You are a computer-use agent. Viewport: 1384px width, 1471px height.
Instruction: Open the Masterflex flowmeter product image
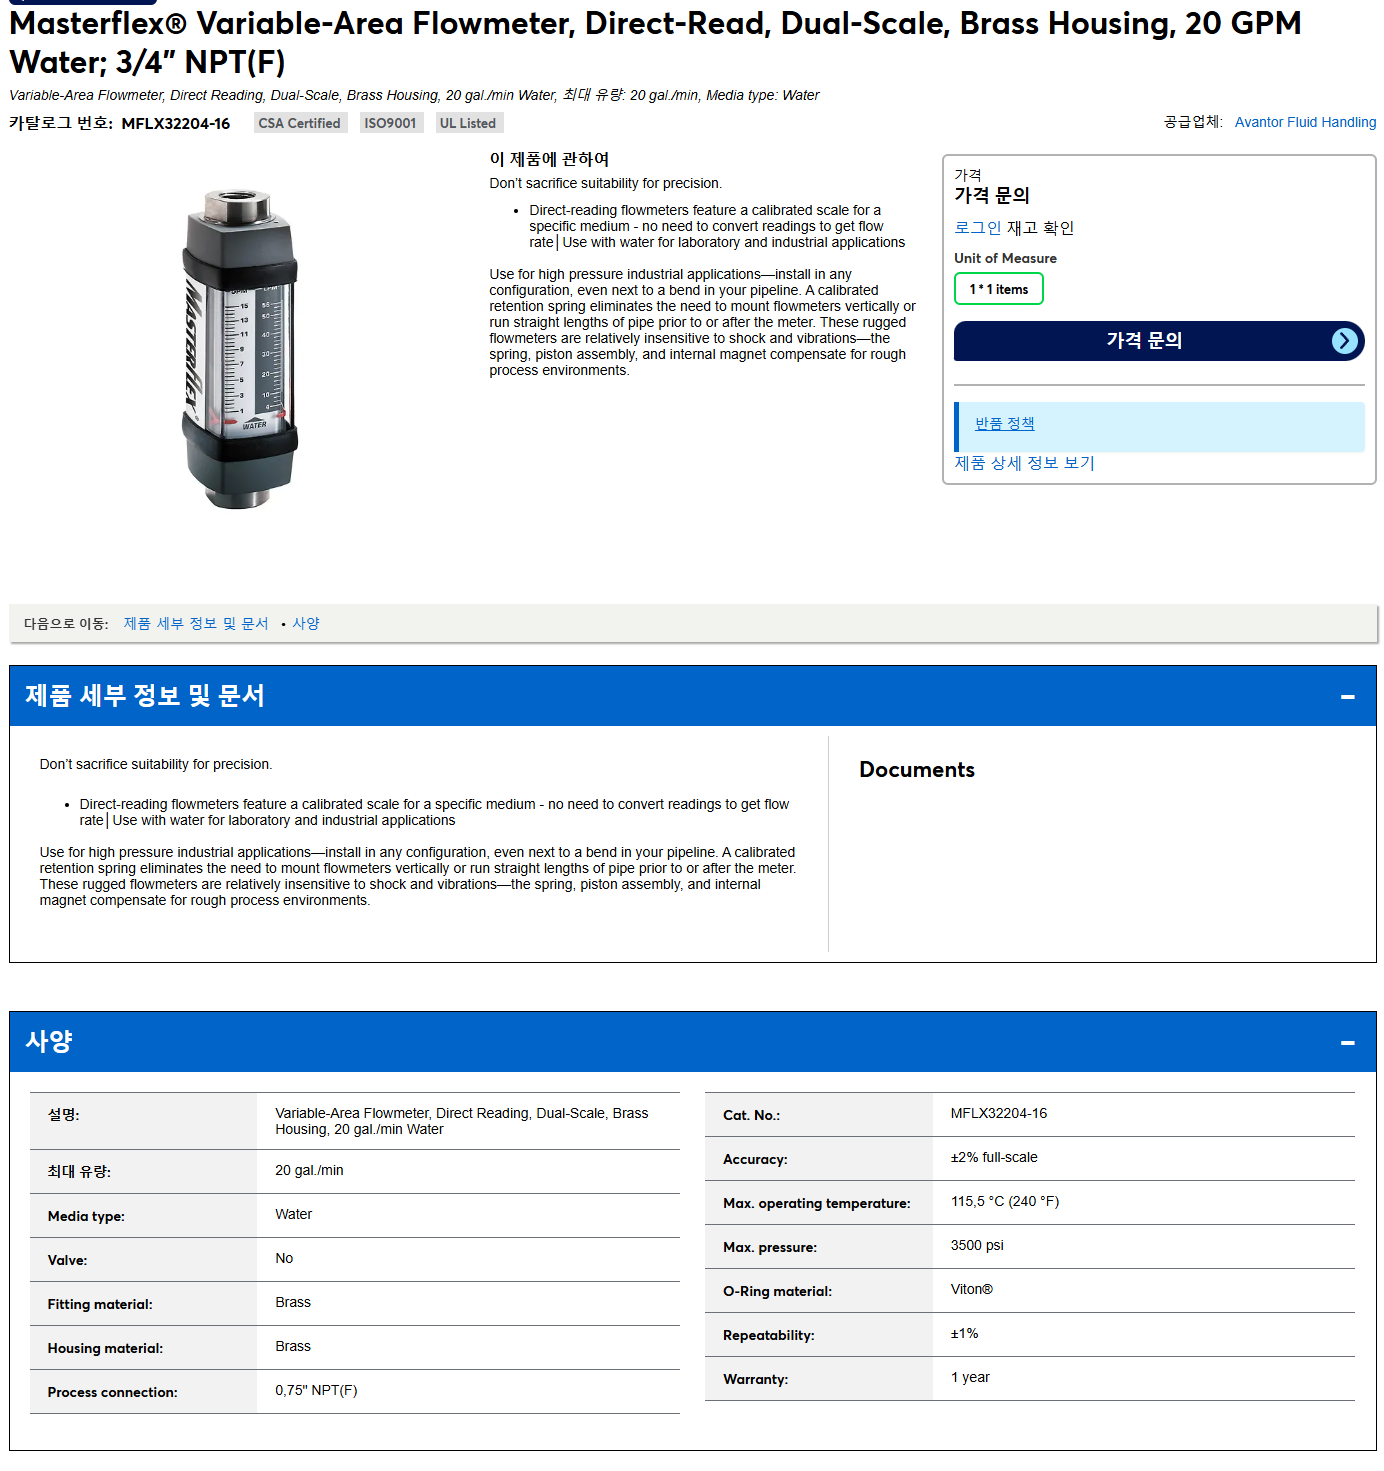pyautogui.click(x=240, y=350)
